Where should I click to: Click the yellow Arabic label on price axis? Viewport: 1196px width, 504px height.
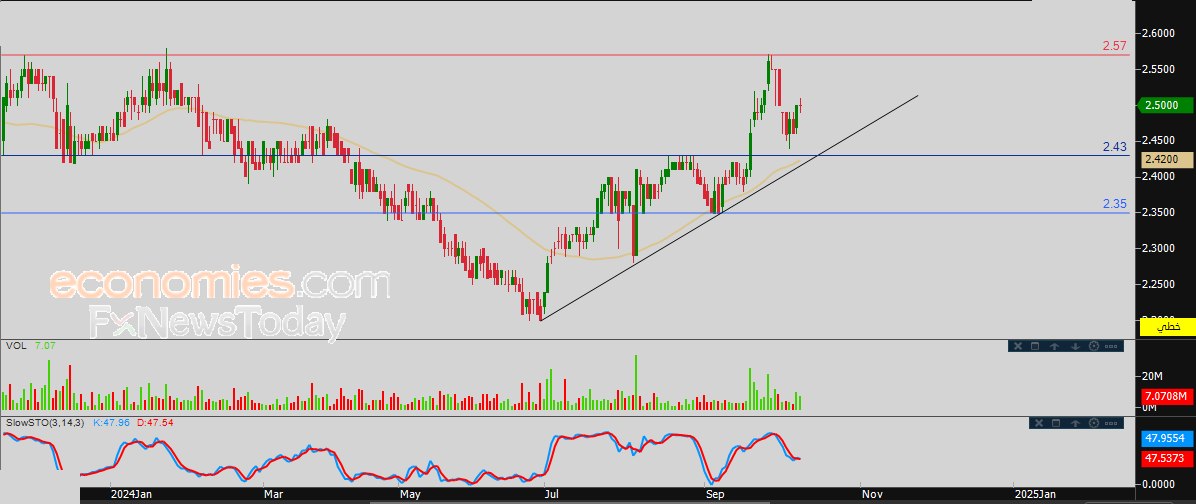click(x=1167, y=327)
